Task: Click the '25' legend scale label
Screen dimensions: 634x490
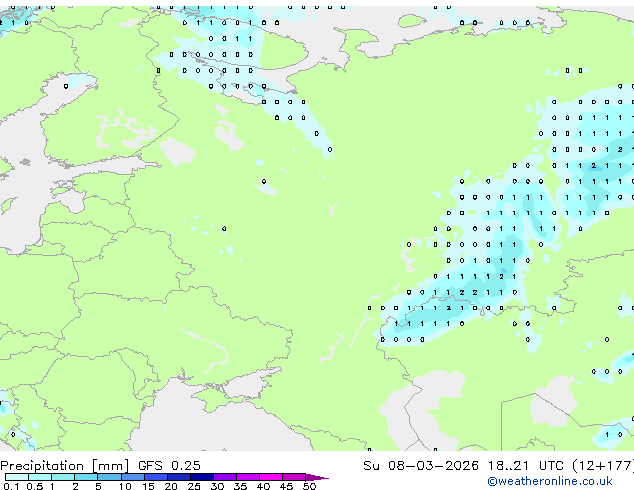Action: tap(194, 486)
